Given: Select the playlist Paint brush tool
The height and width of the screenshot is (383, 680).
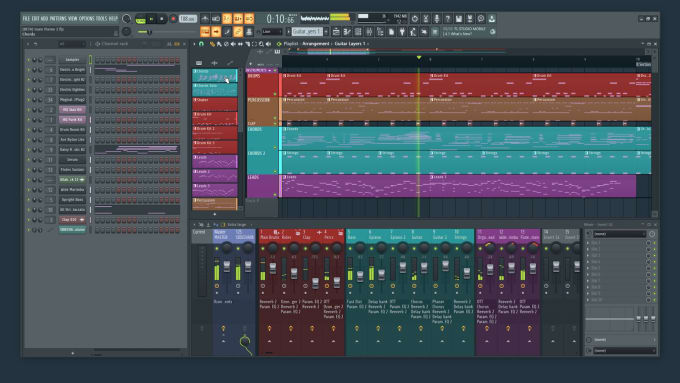Looking at the screenshot, I should pos(219,44).
